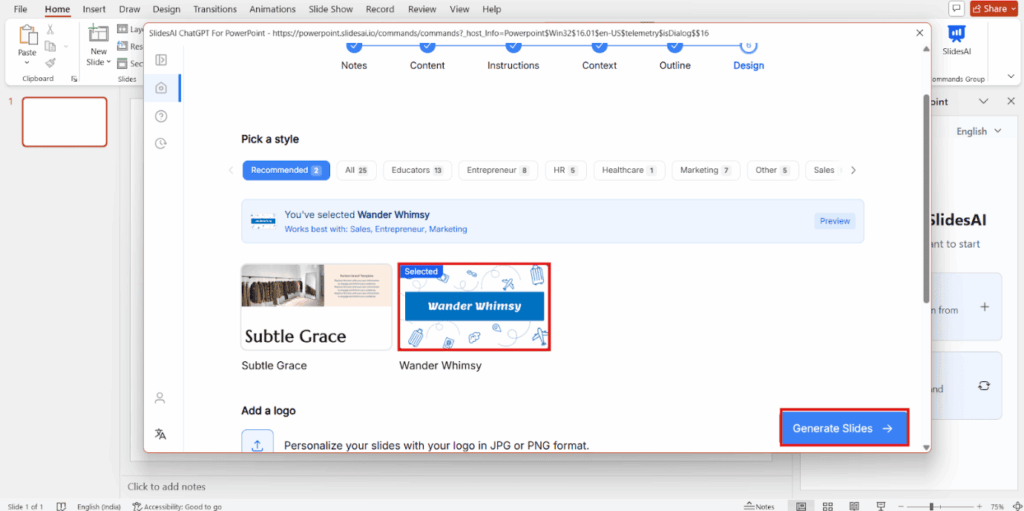The width and height of the screenshot is (1024, 511).
Task: Select the Marketing style category
Action: (x=705, y=170)
